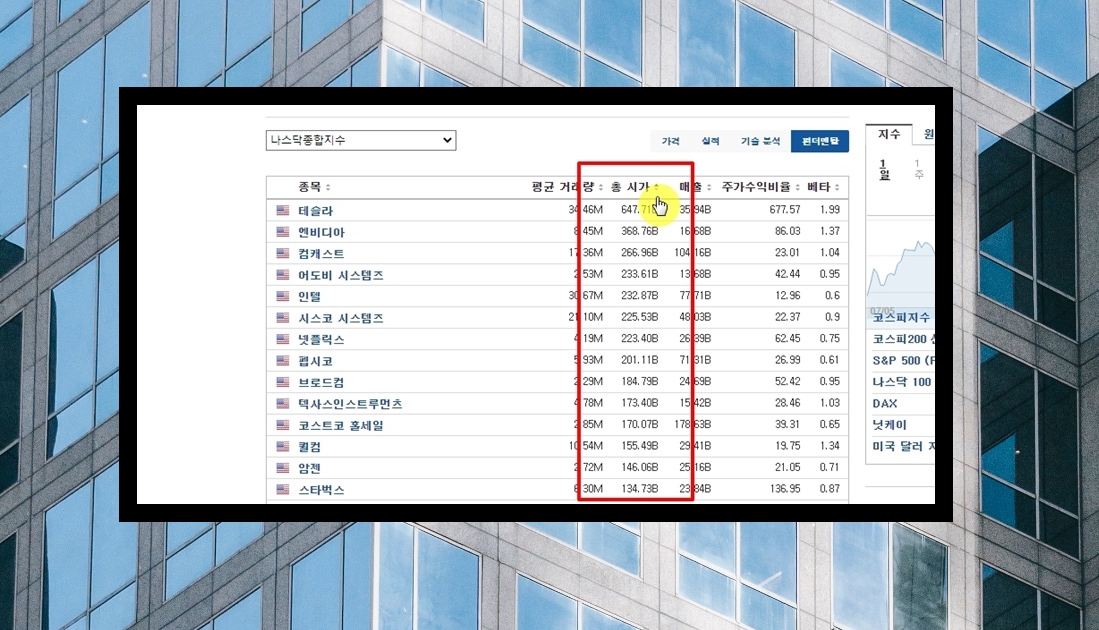
Task: Click 코스트코 홀세일 P/E value 39.31
Action: pyautogui.click(x=787, y=425)
